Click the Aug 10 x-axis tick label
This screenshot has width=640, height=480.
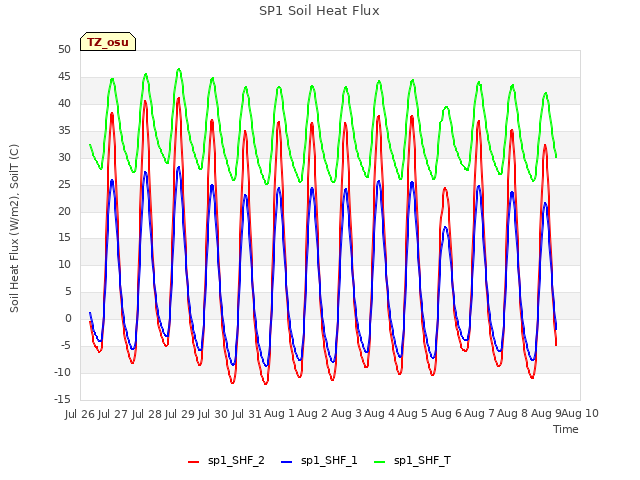pyautogui.click(x=580, y=413)
